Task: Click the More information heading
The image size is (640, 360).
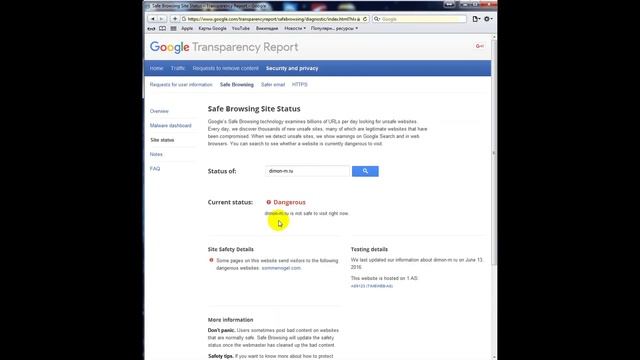Action: 231,320
